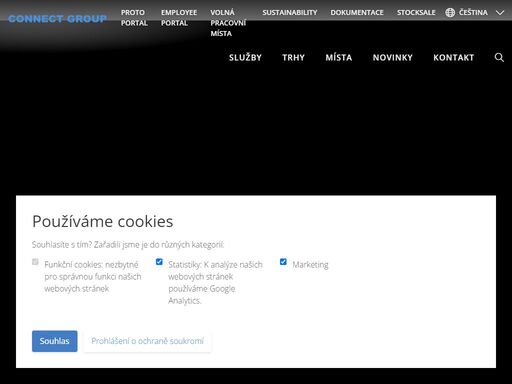Open the Stocksale link
Viewport: 512px width, 384px height.
coord(416,13)
